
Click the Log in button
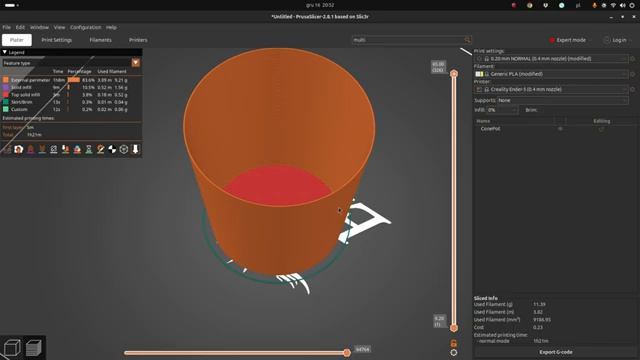click(x=616, y=40)
